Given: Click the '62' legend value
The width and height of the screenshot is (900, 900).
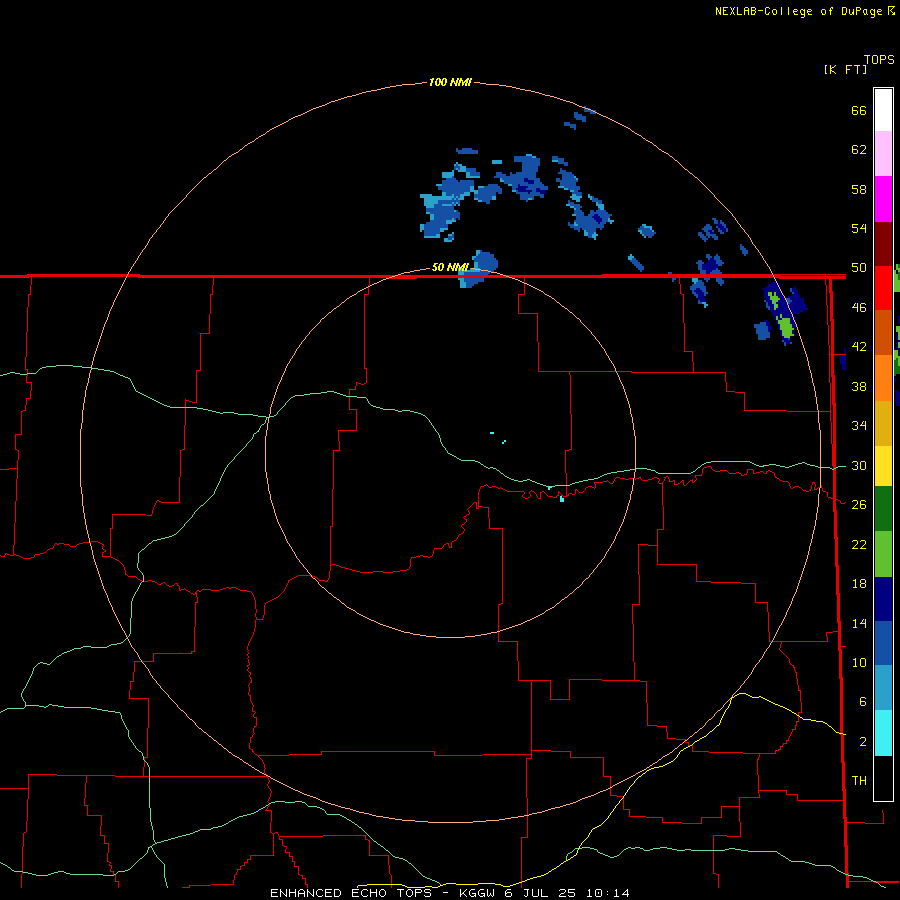Looking at the screenshot, I should 859,150.
